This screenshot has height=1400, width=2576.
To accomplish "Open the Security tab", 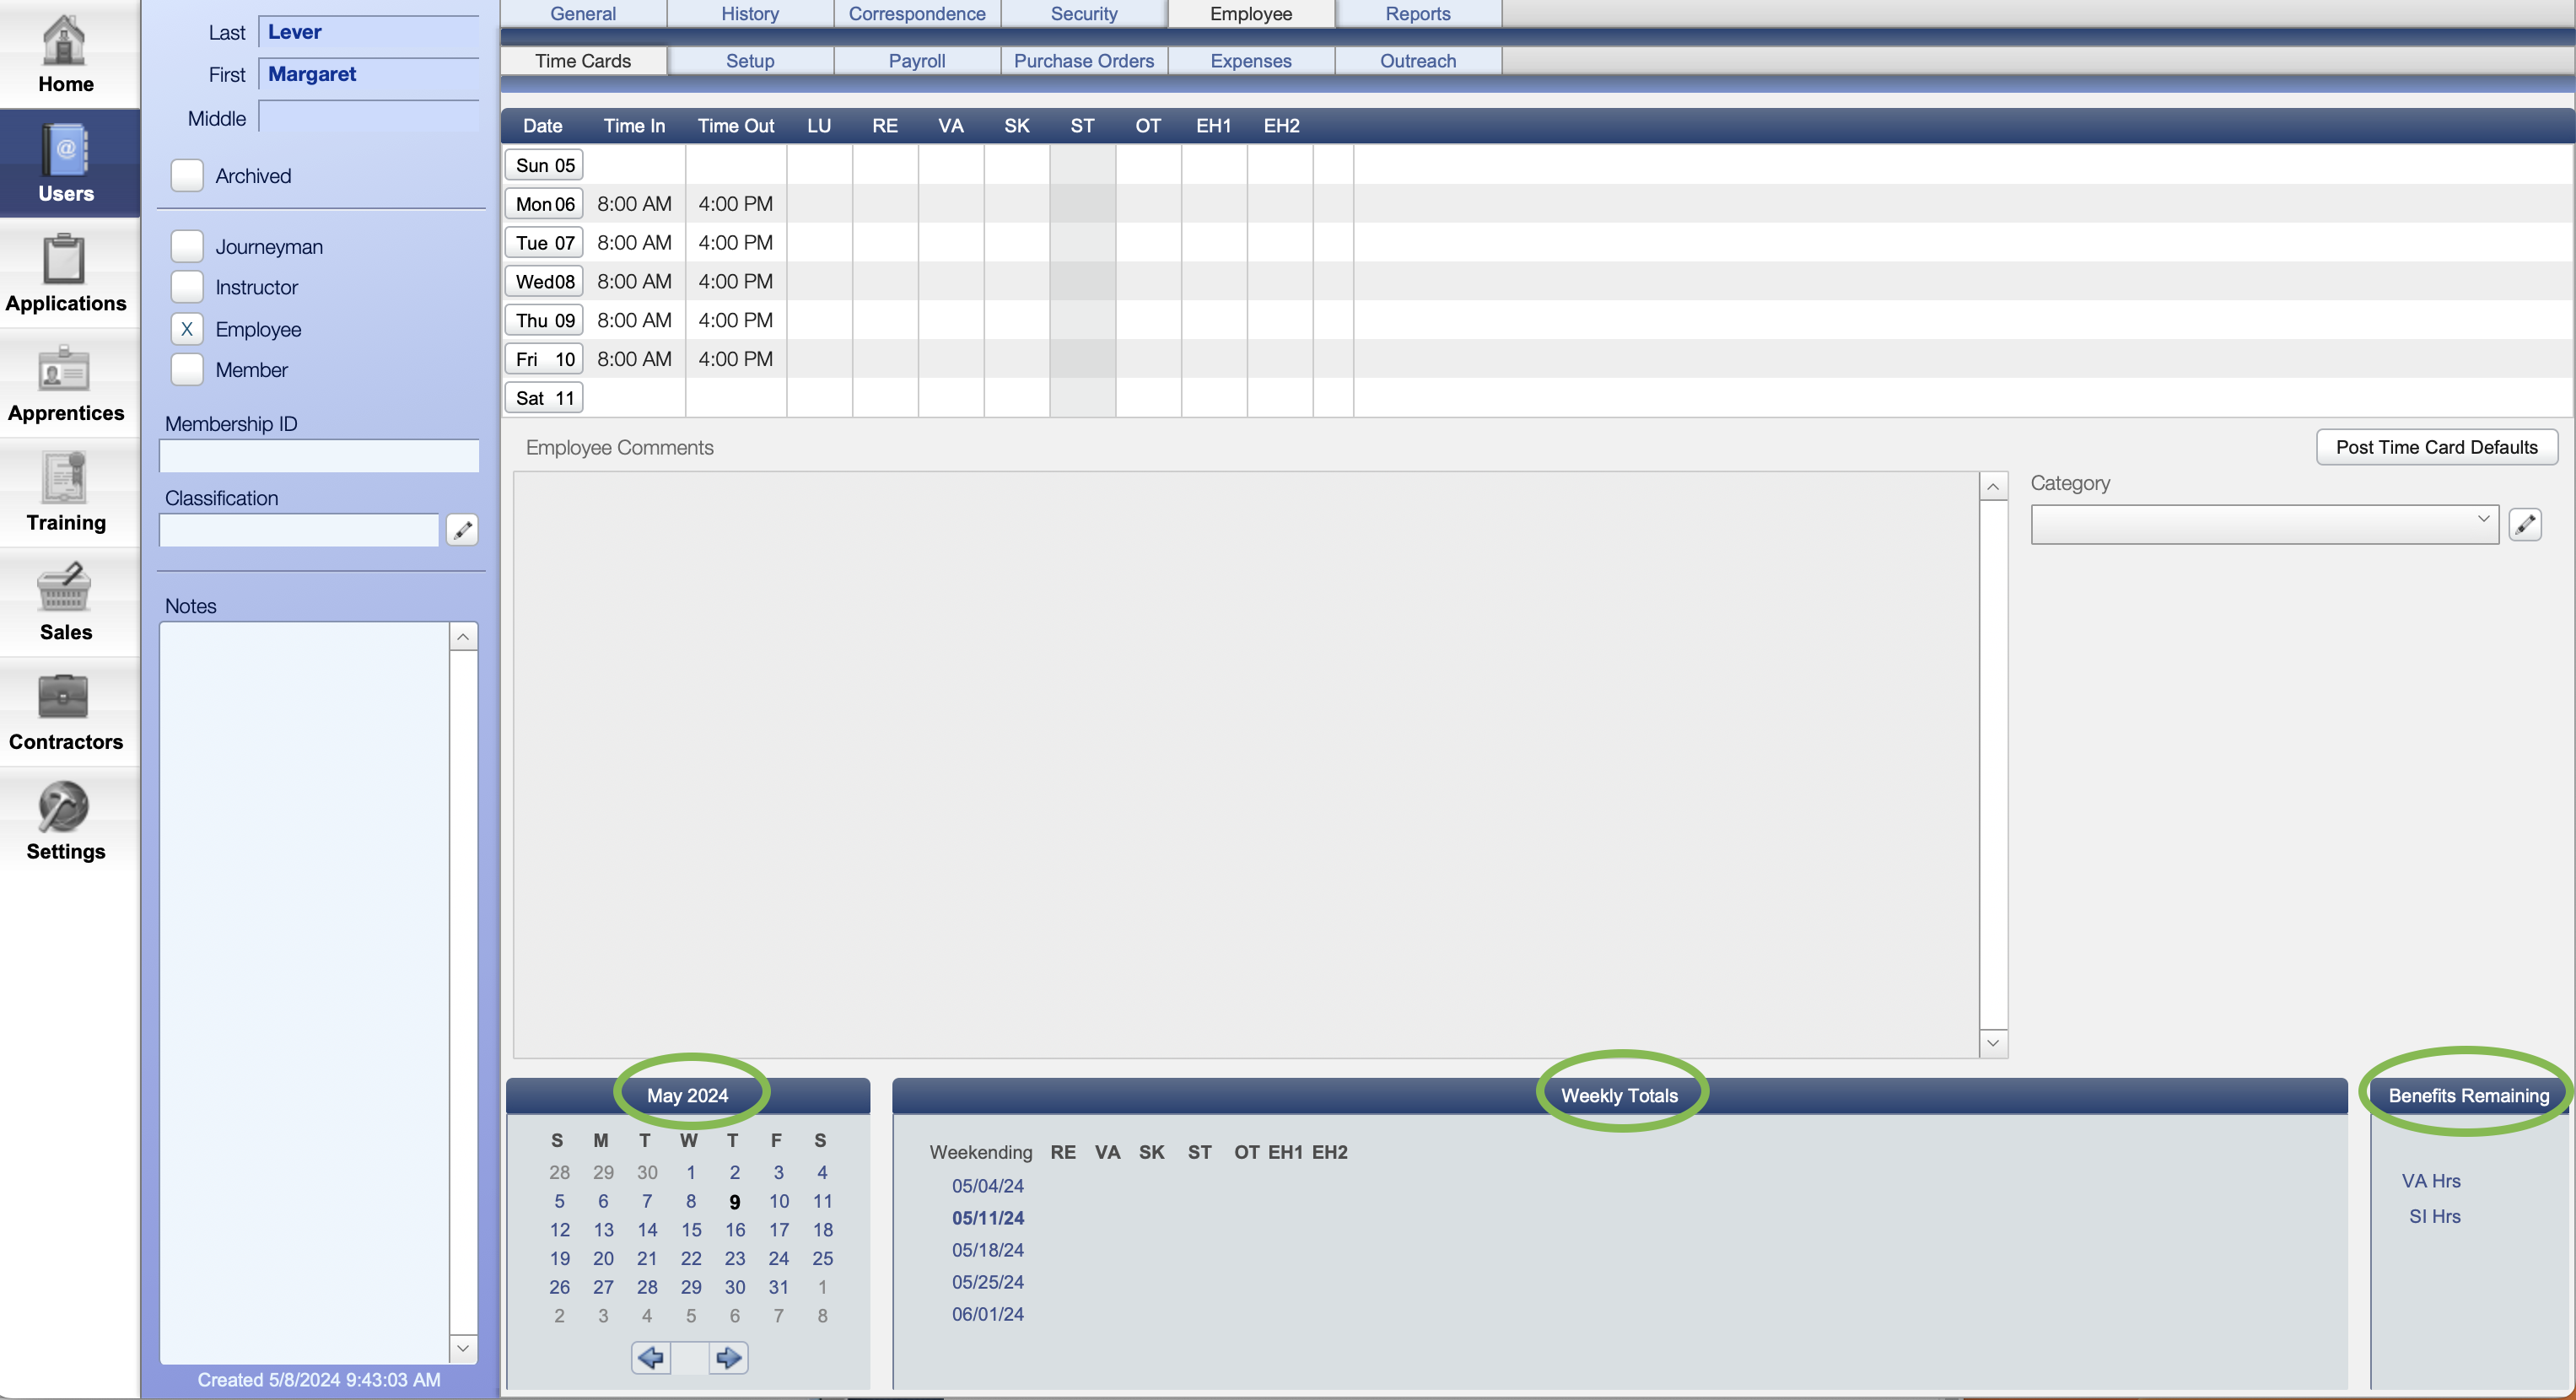I will click(1084, 14).
